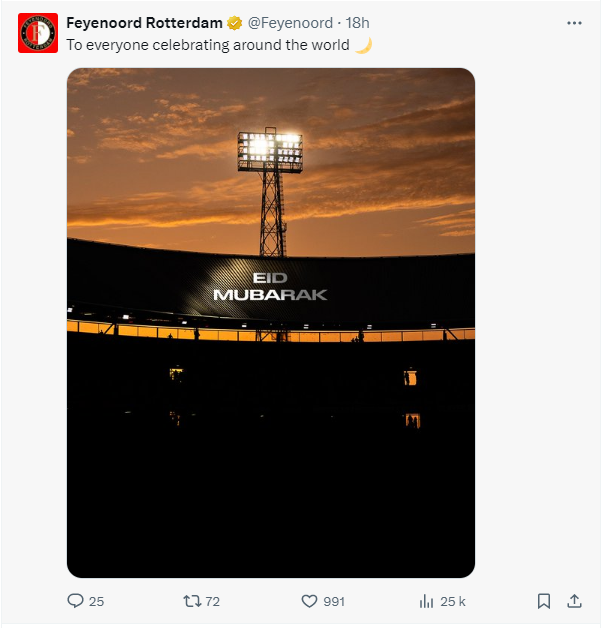Viewport: 602px width, 628px height.
Task: Share the post via upload arrow icon
Action: [574, 601]
